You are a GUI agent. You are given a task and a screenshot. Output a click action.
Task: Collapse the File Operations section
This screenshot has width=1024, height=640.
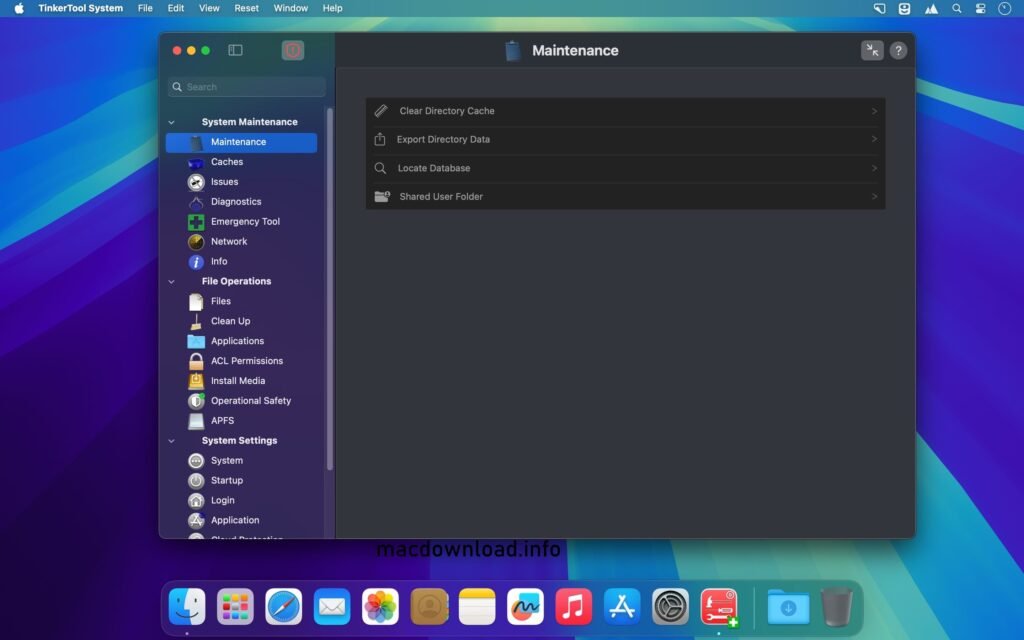coord(172,281)
